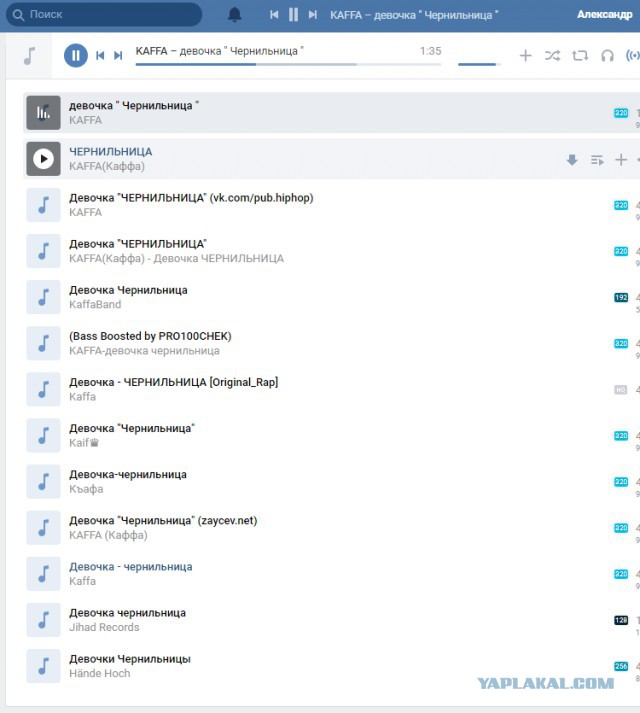This screenshot has height=713, width=640.
Task: Open artist KaffaBand
Action: click(95, 305)
